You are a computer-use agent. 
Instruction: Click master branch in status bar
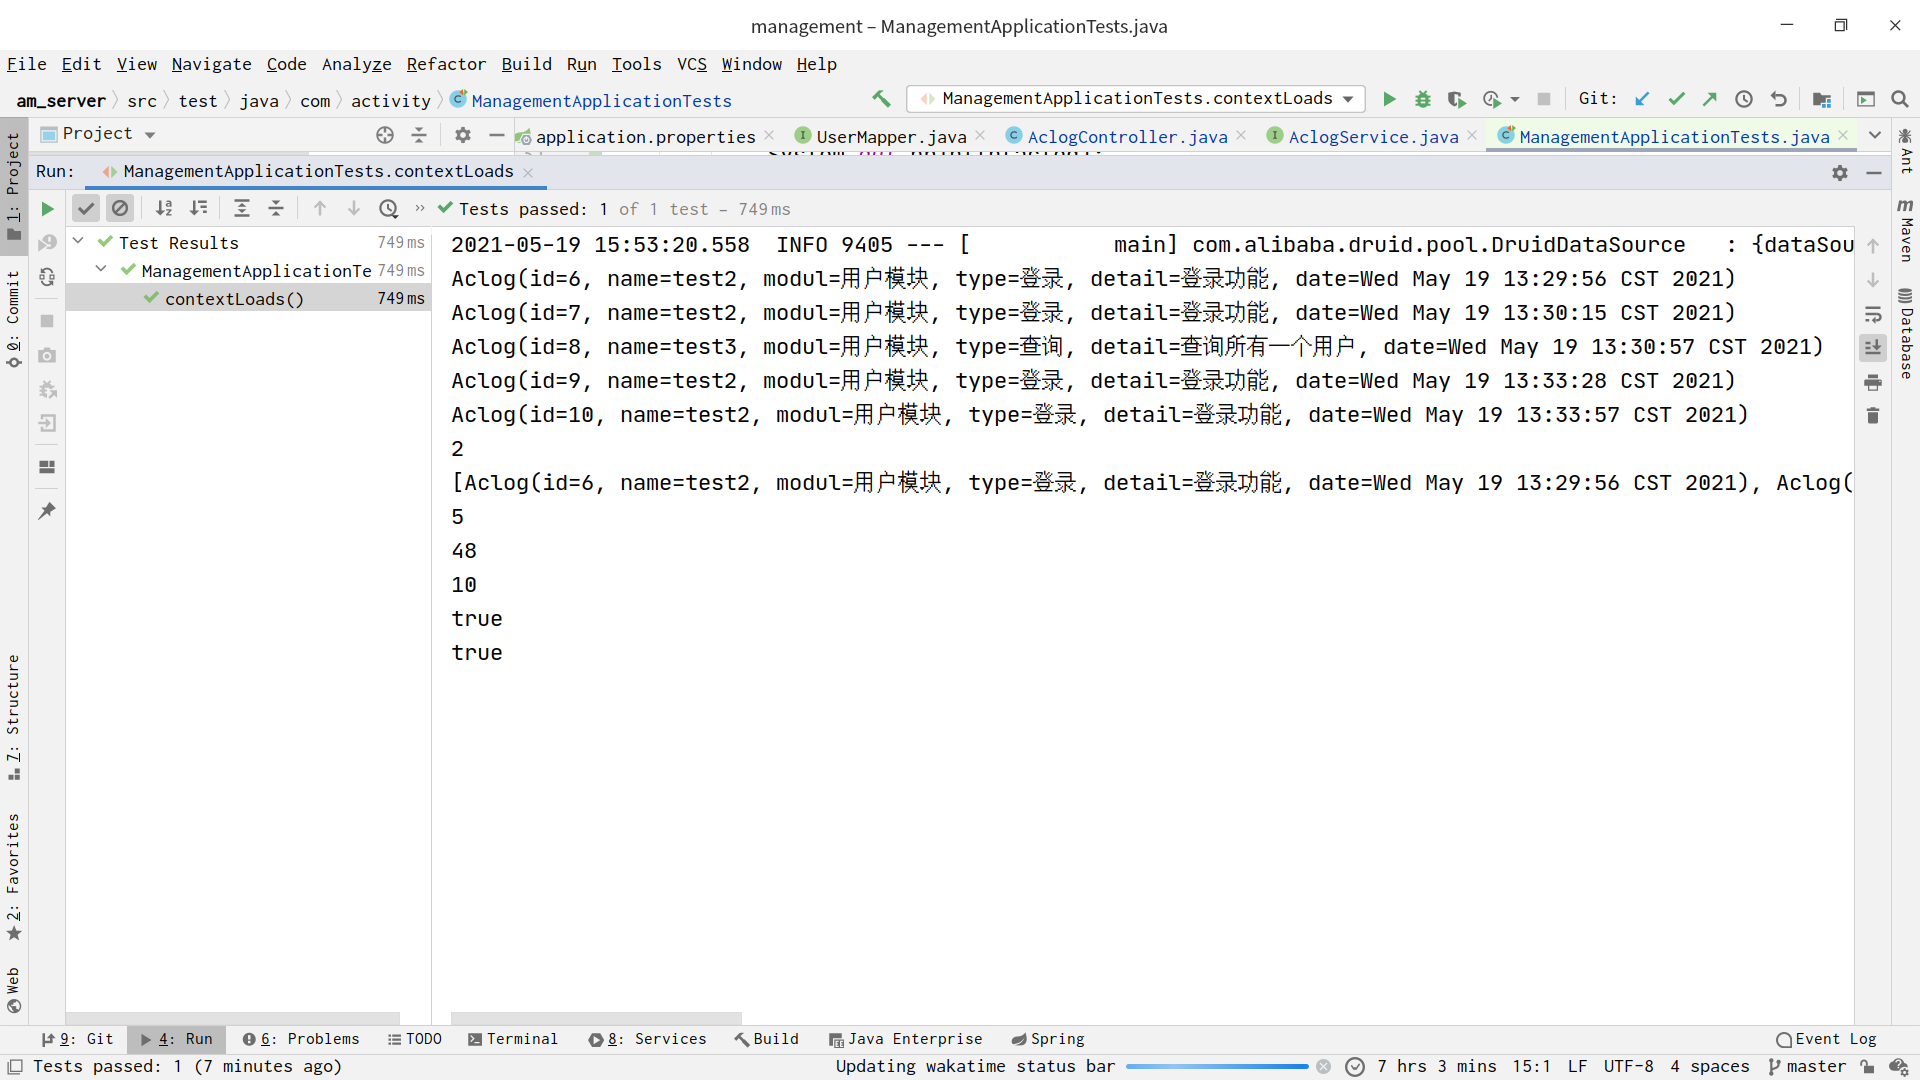1806,1067
